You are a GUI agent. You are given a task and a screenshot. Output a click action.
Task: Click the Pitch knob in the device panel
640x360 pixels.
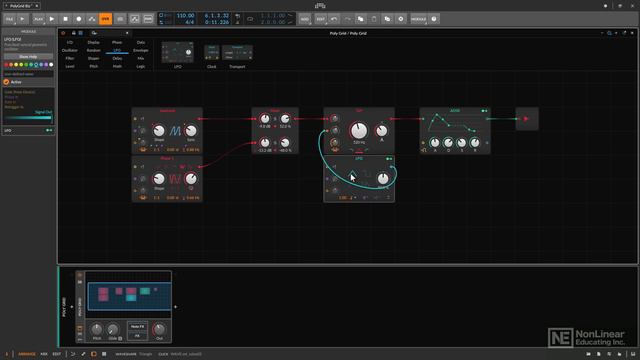[x=97, y=329]
